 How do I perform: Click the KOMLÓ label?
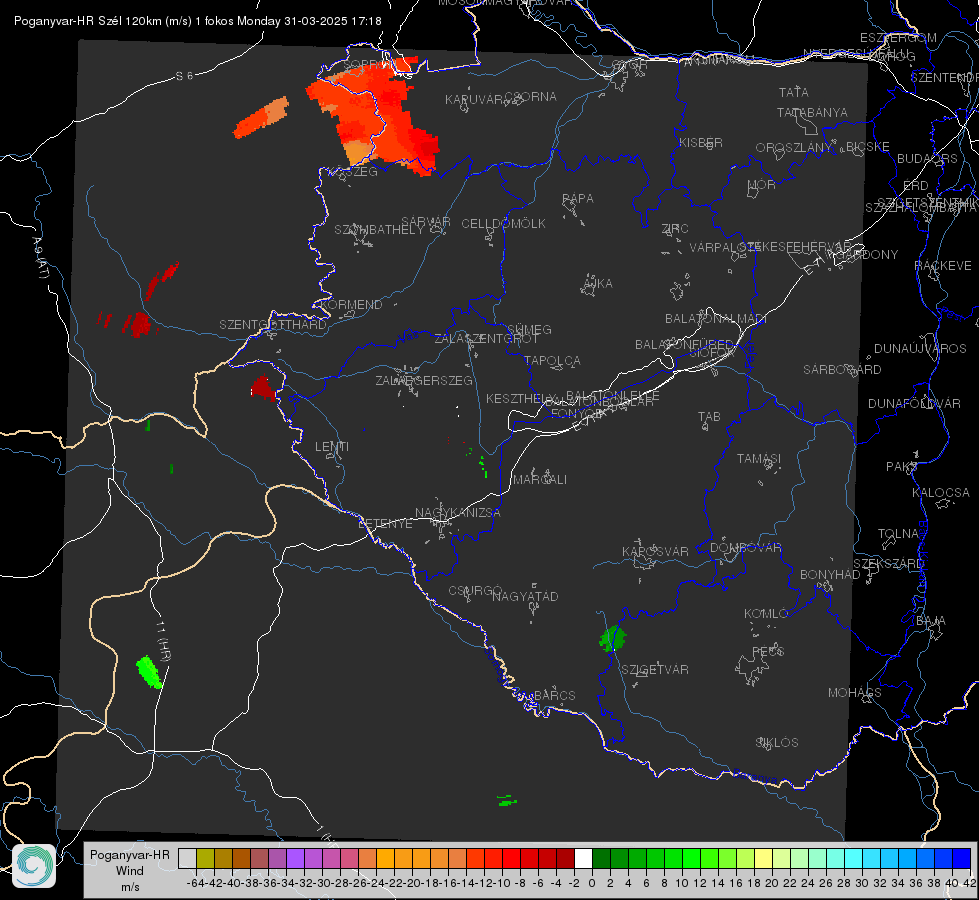point(766,614)
